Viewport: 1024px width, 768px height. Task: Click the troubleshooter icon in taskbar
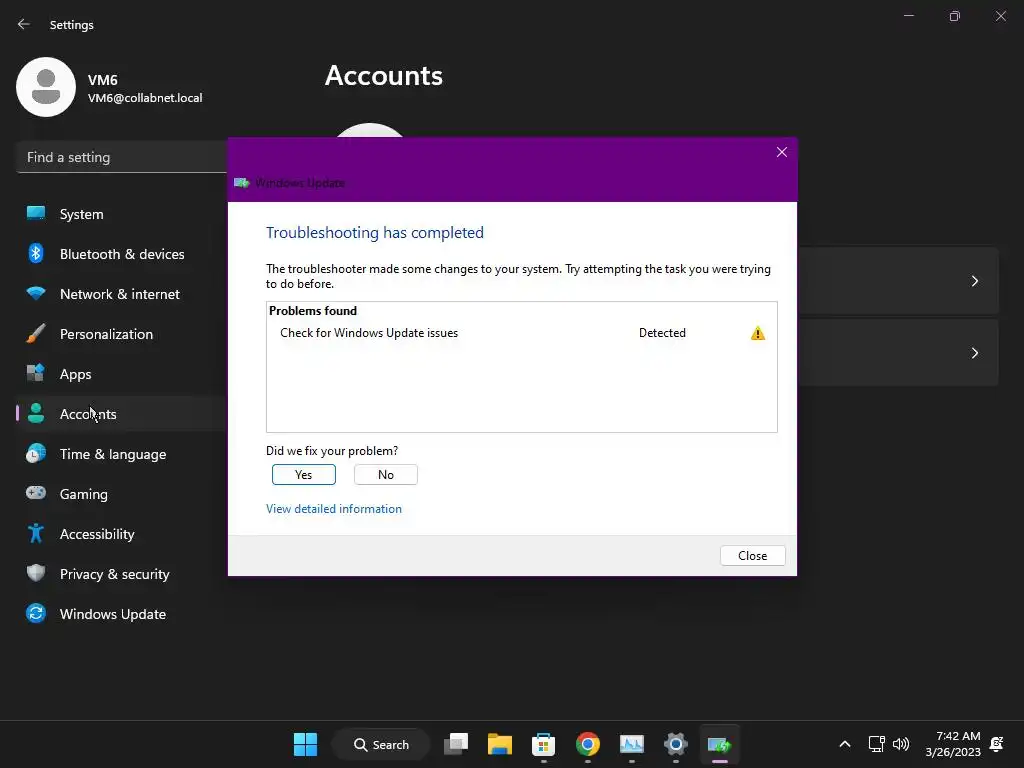coord(720,744)
